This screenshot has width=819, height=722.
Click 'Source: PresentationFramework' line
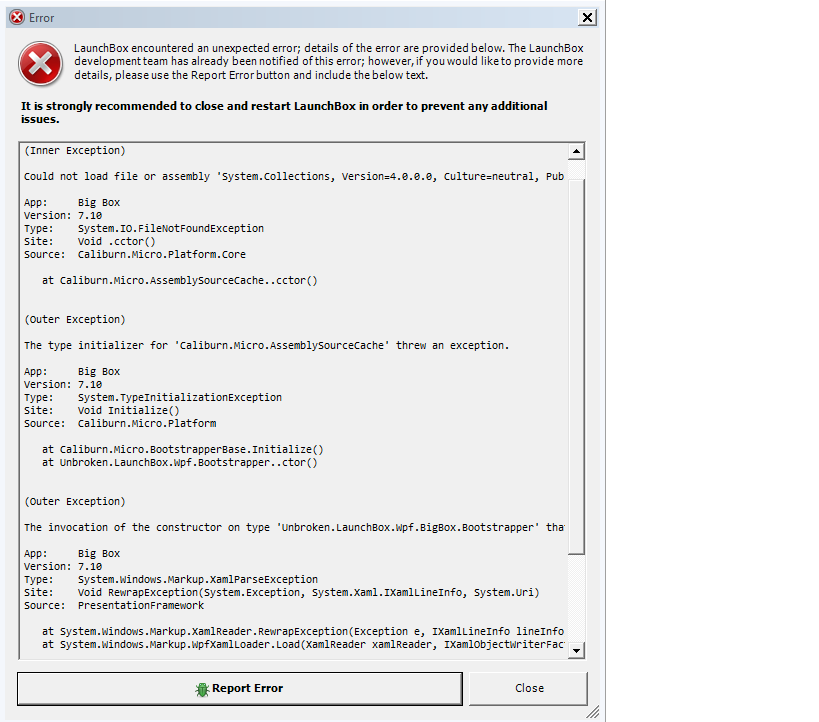tap(114, 605)
